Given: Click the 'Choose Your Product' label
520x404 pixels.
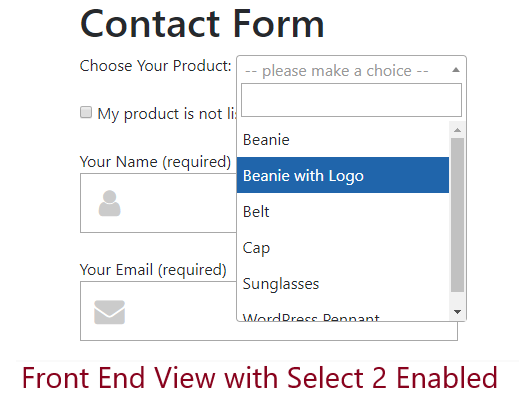Looking at the screenshot, I should point(155,66).
